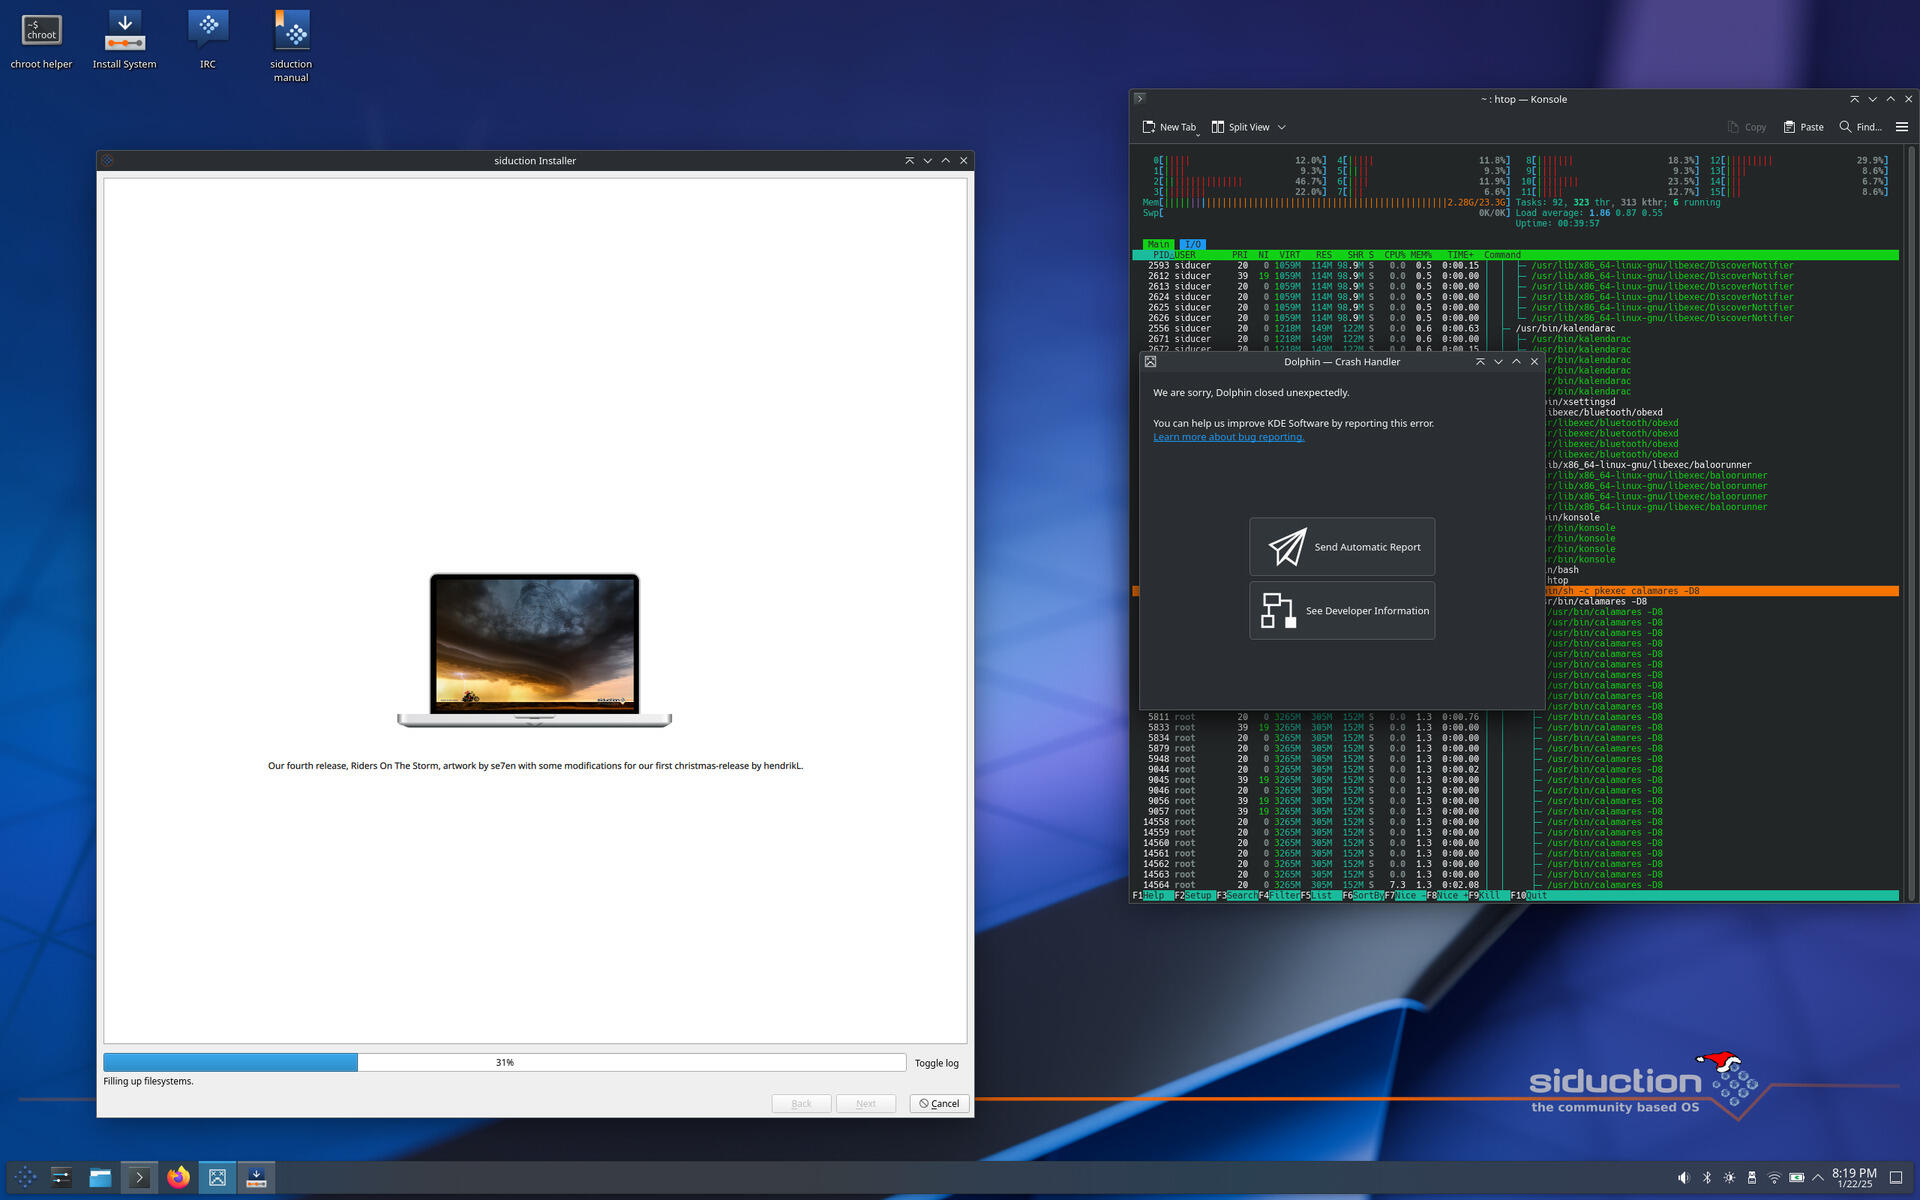Switch to Konsole via its taskbar icon

click(x=139, y=1177)
